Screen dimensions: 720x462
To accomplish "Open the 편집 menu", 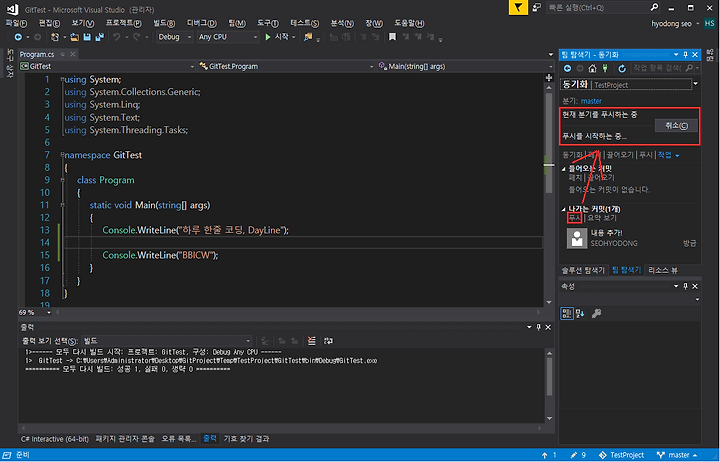I will [50, 23].
